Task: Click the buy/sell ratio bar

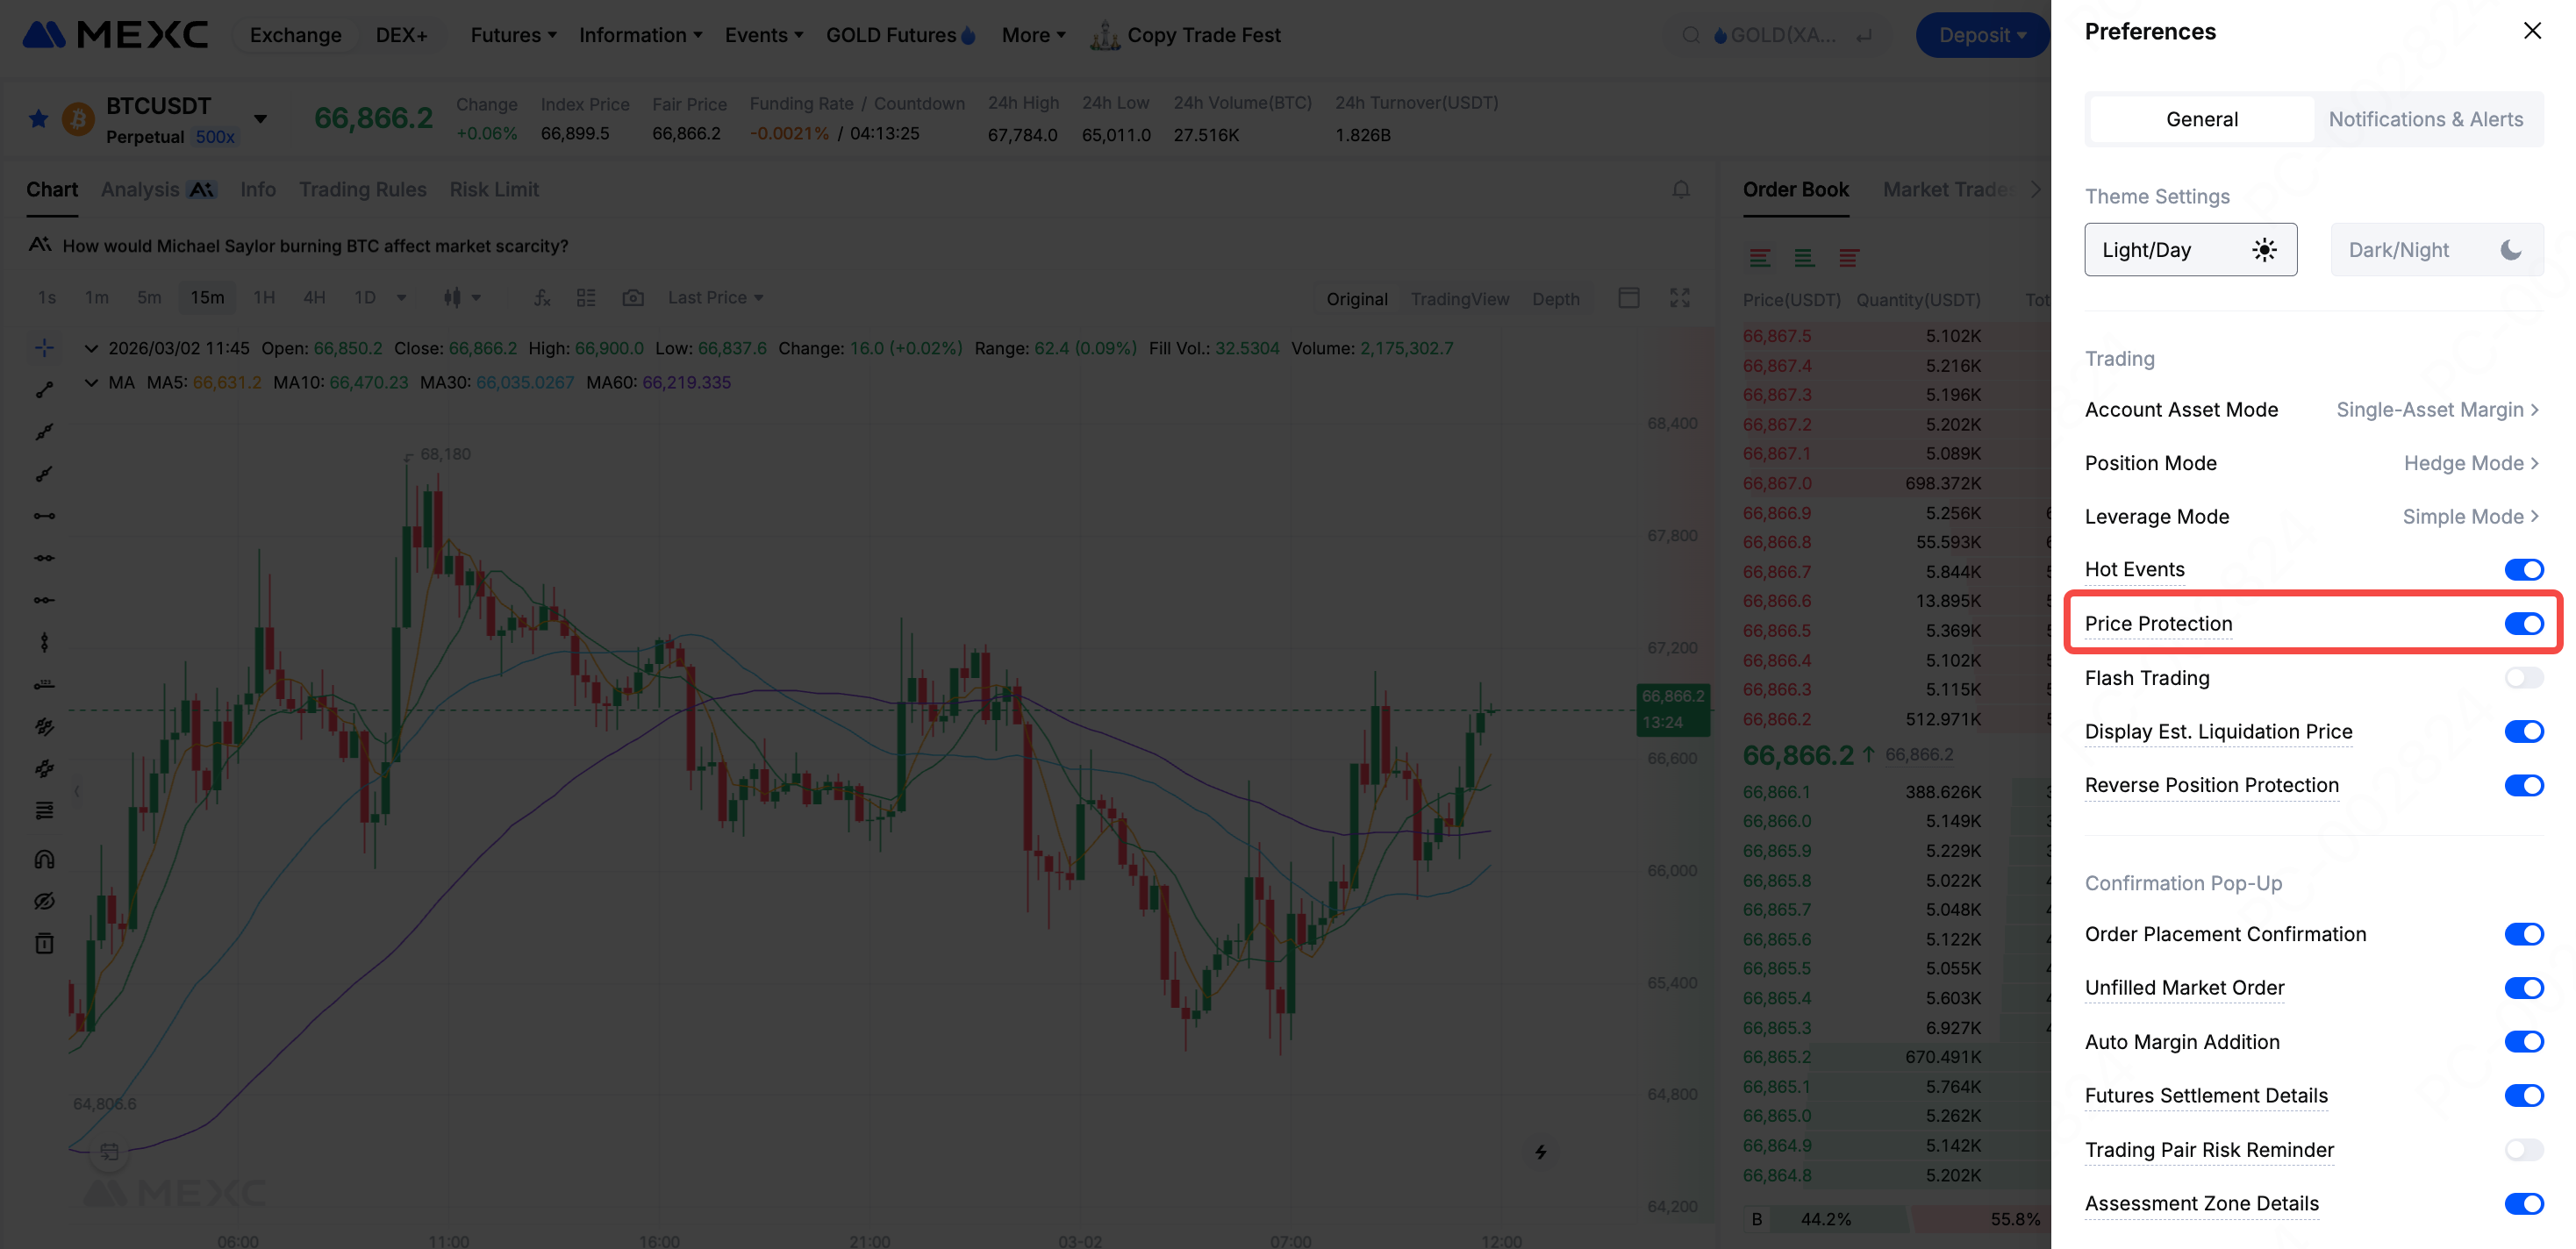Action: [1895, 1218]
